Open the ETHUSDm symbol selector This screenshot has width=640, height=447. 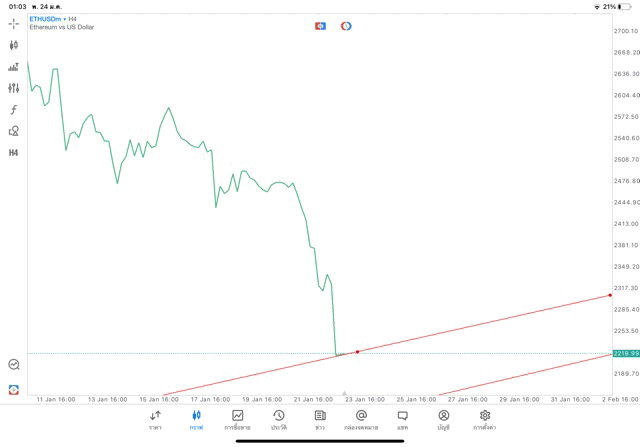point(48,19)
